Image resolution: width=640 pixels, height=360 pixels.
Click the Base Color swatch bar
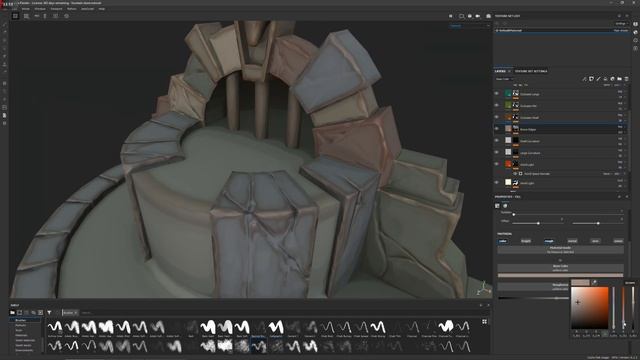(560, 276)
